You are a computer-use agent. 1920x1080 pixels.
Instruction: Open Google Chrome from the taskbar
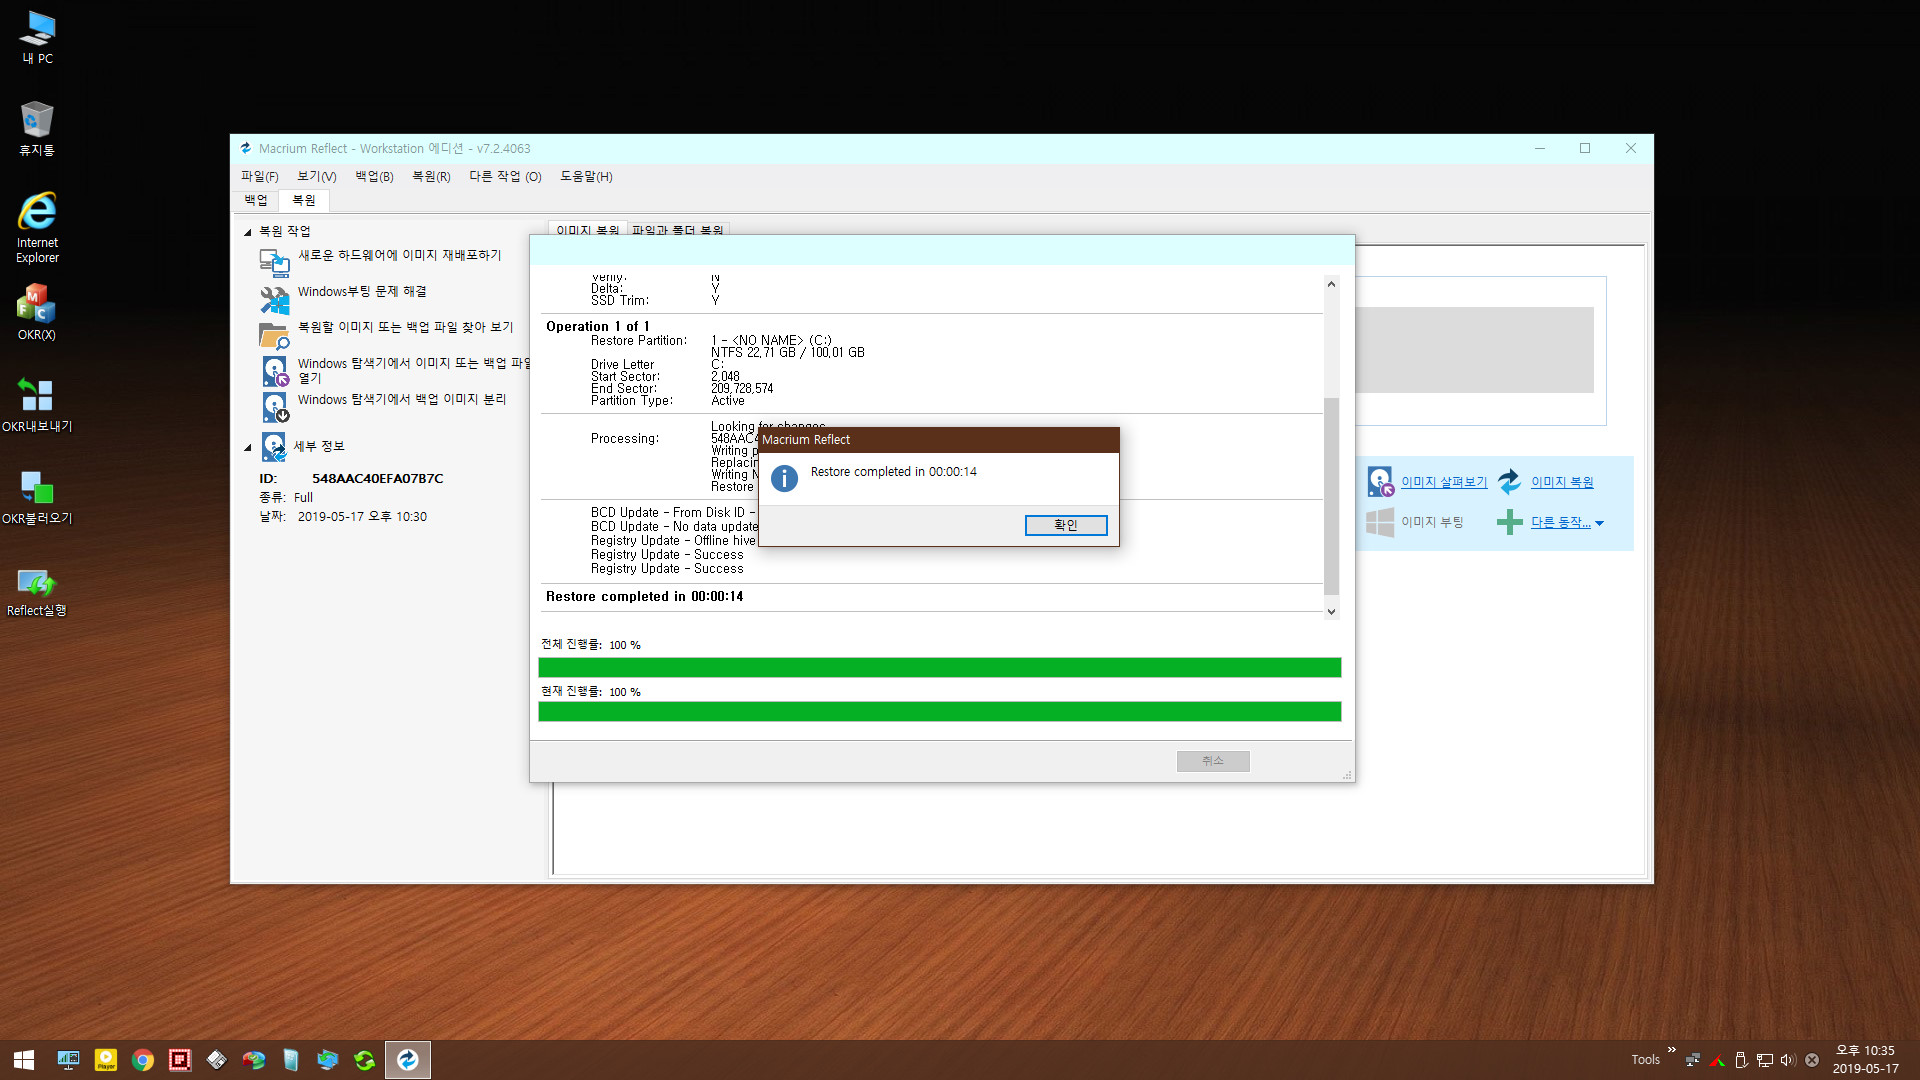tap(143, 1060)
